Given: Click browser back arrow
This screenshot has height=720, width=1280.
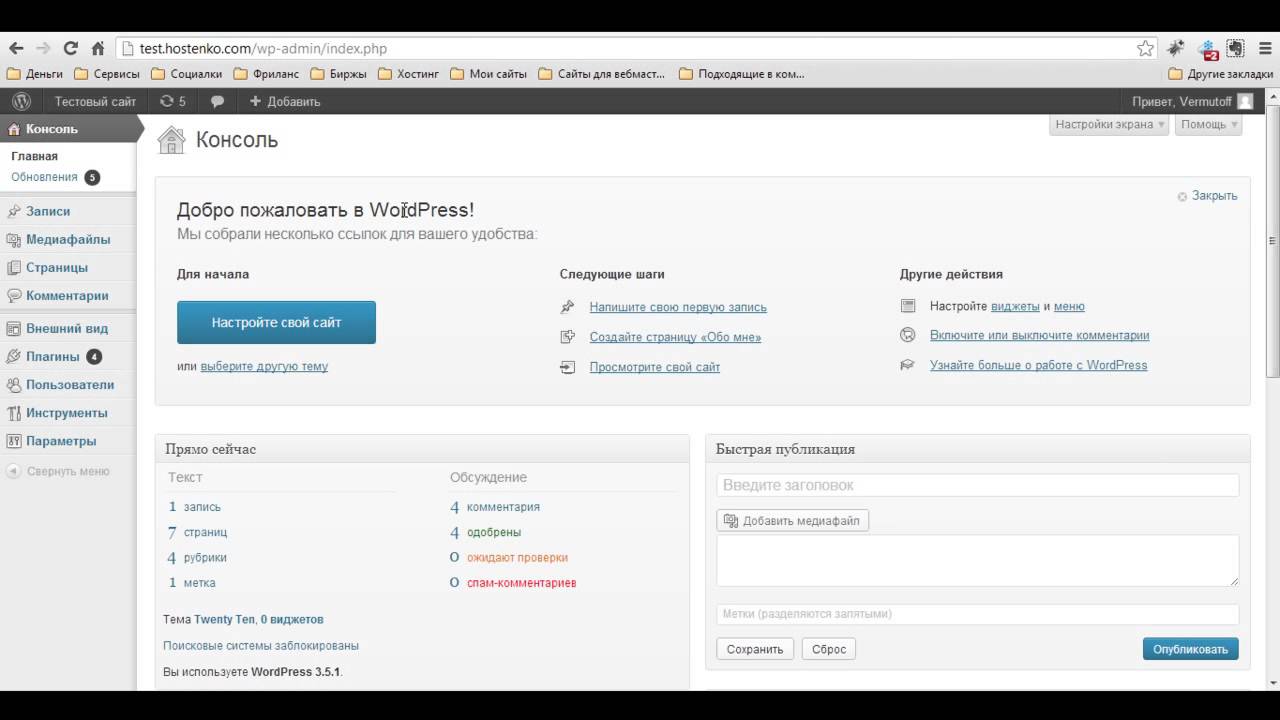Looking at the screenshot, I should (x=16, y=48).
